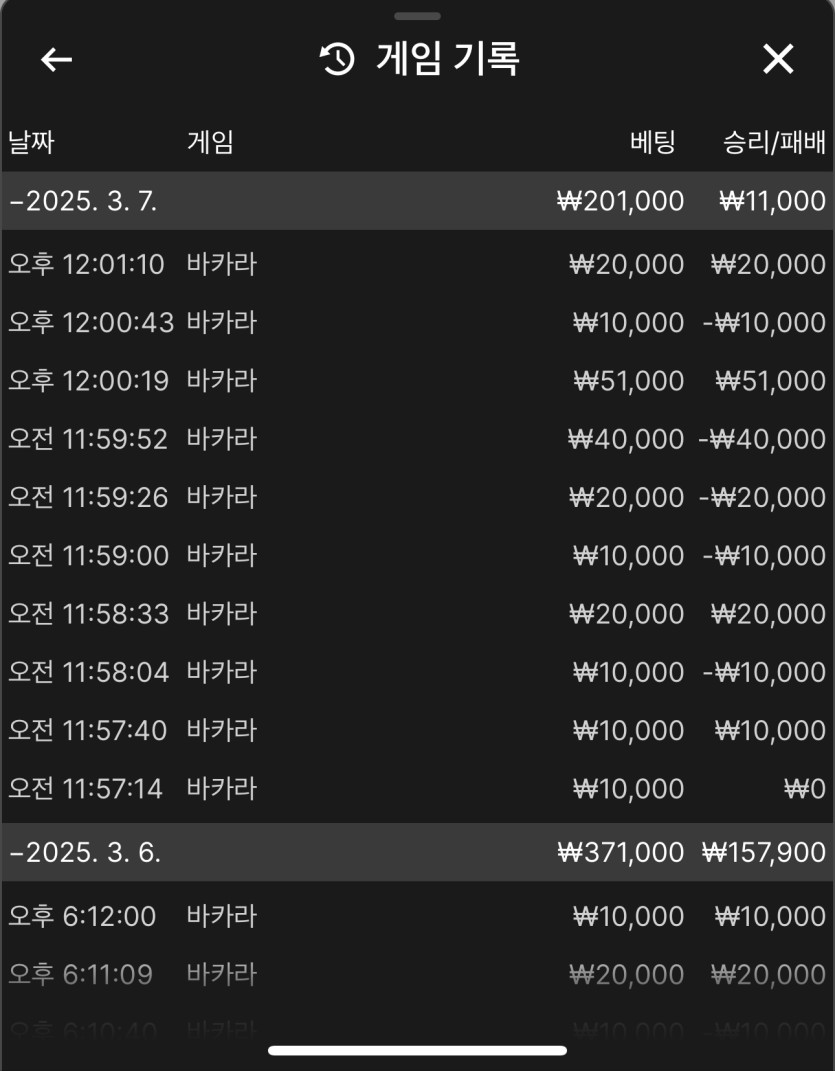Tap the drag handle at the sheet top
This screenshot has width=835, height=1071.
click(x=417, y=16)
